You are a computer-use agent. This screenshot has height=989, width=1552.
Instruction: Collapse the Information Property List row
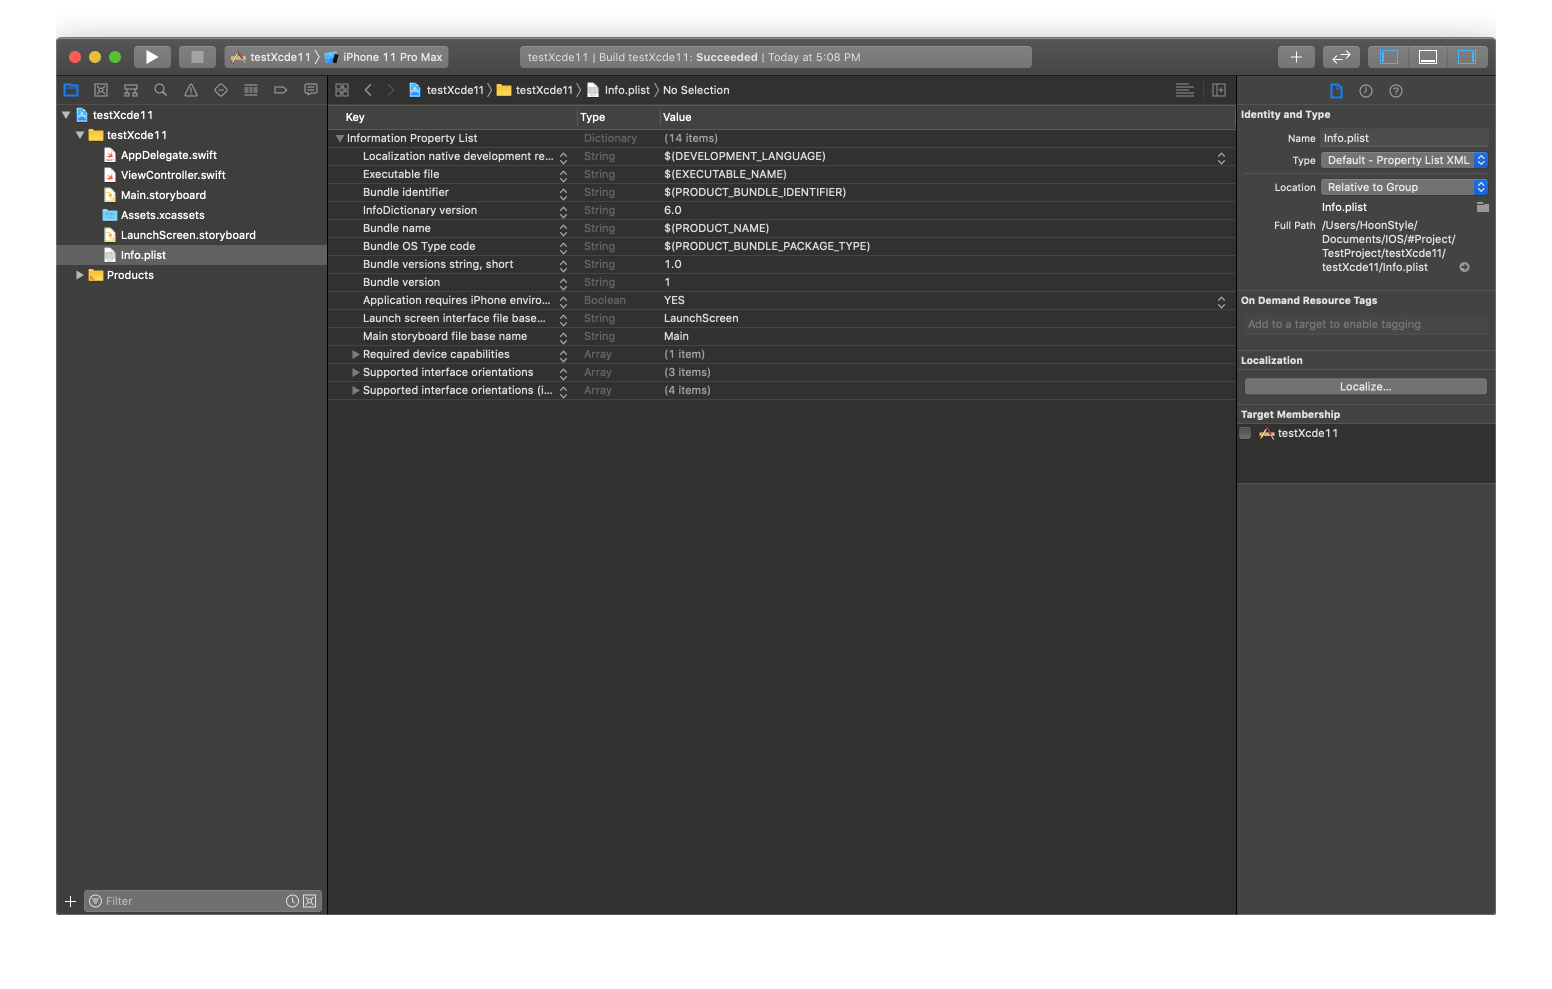pos(340,138)
